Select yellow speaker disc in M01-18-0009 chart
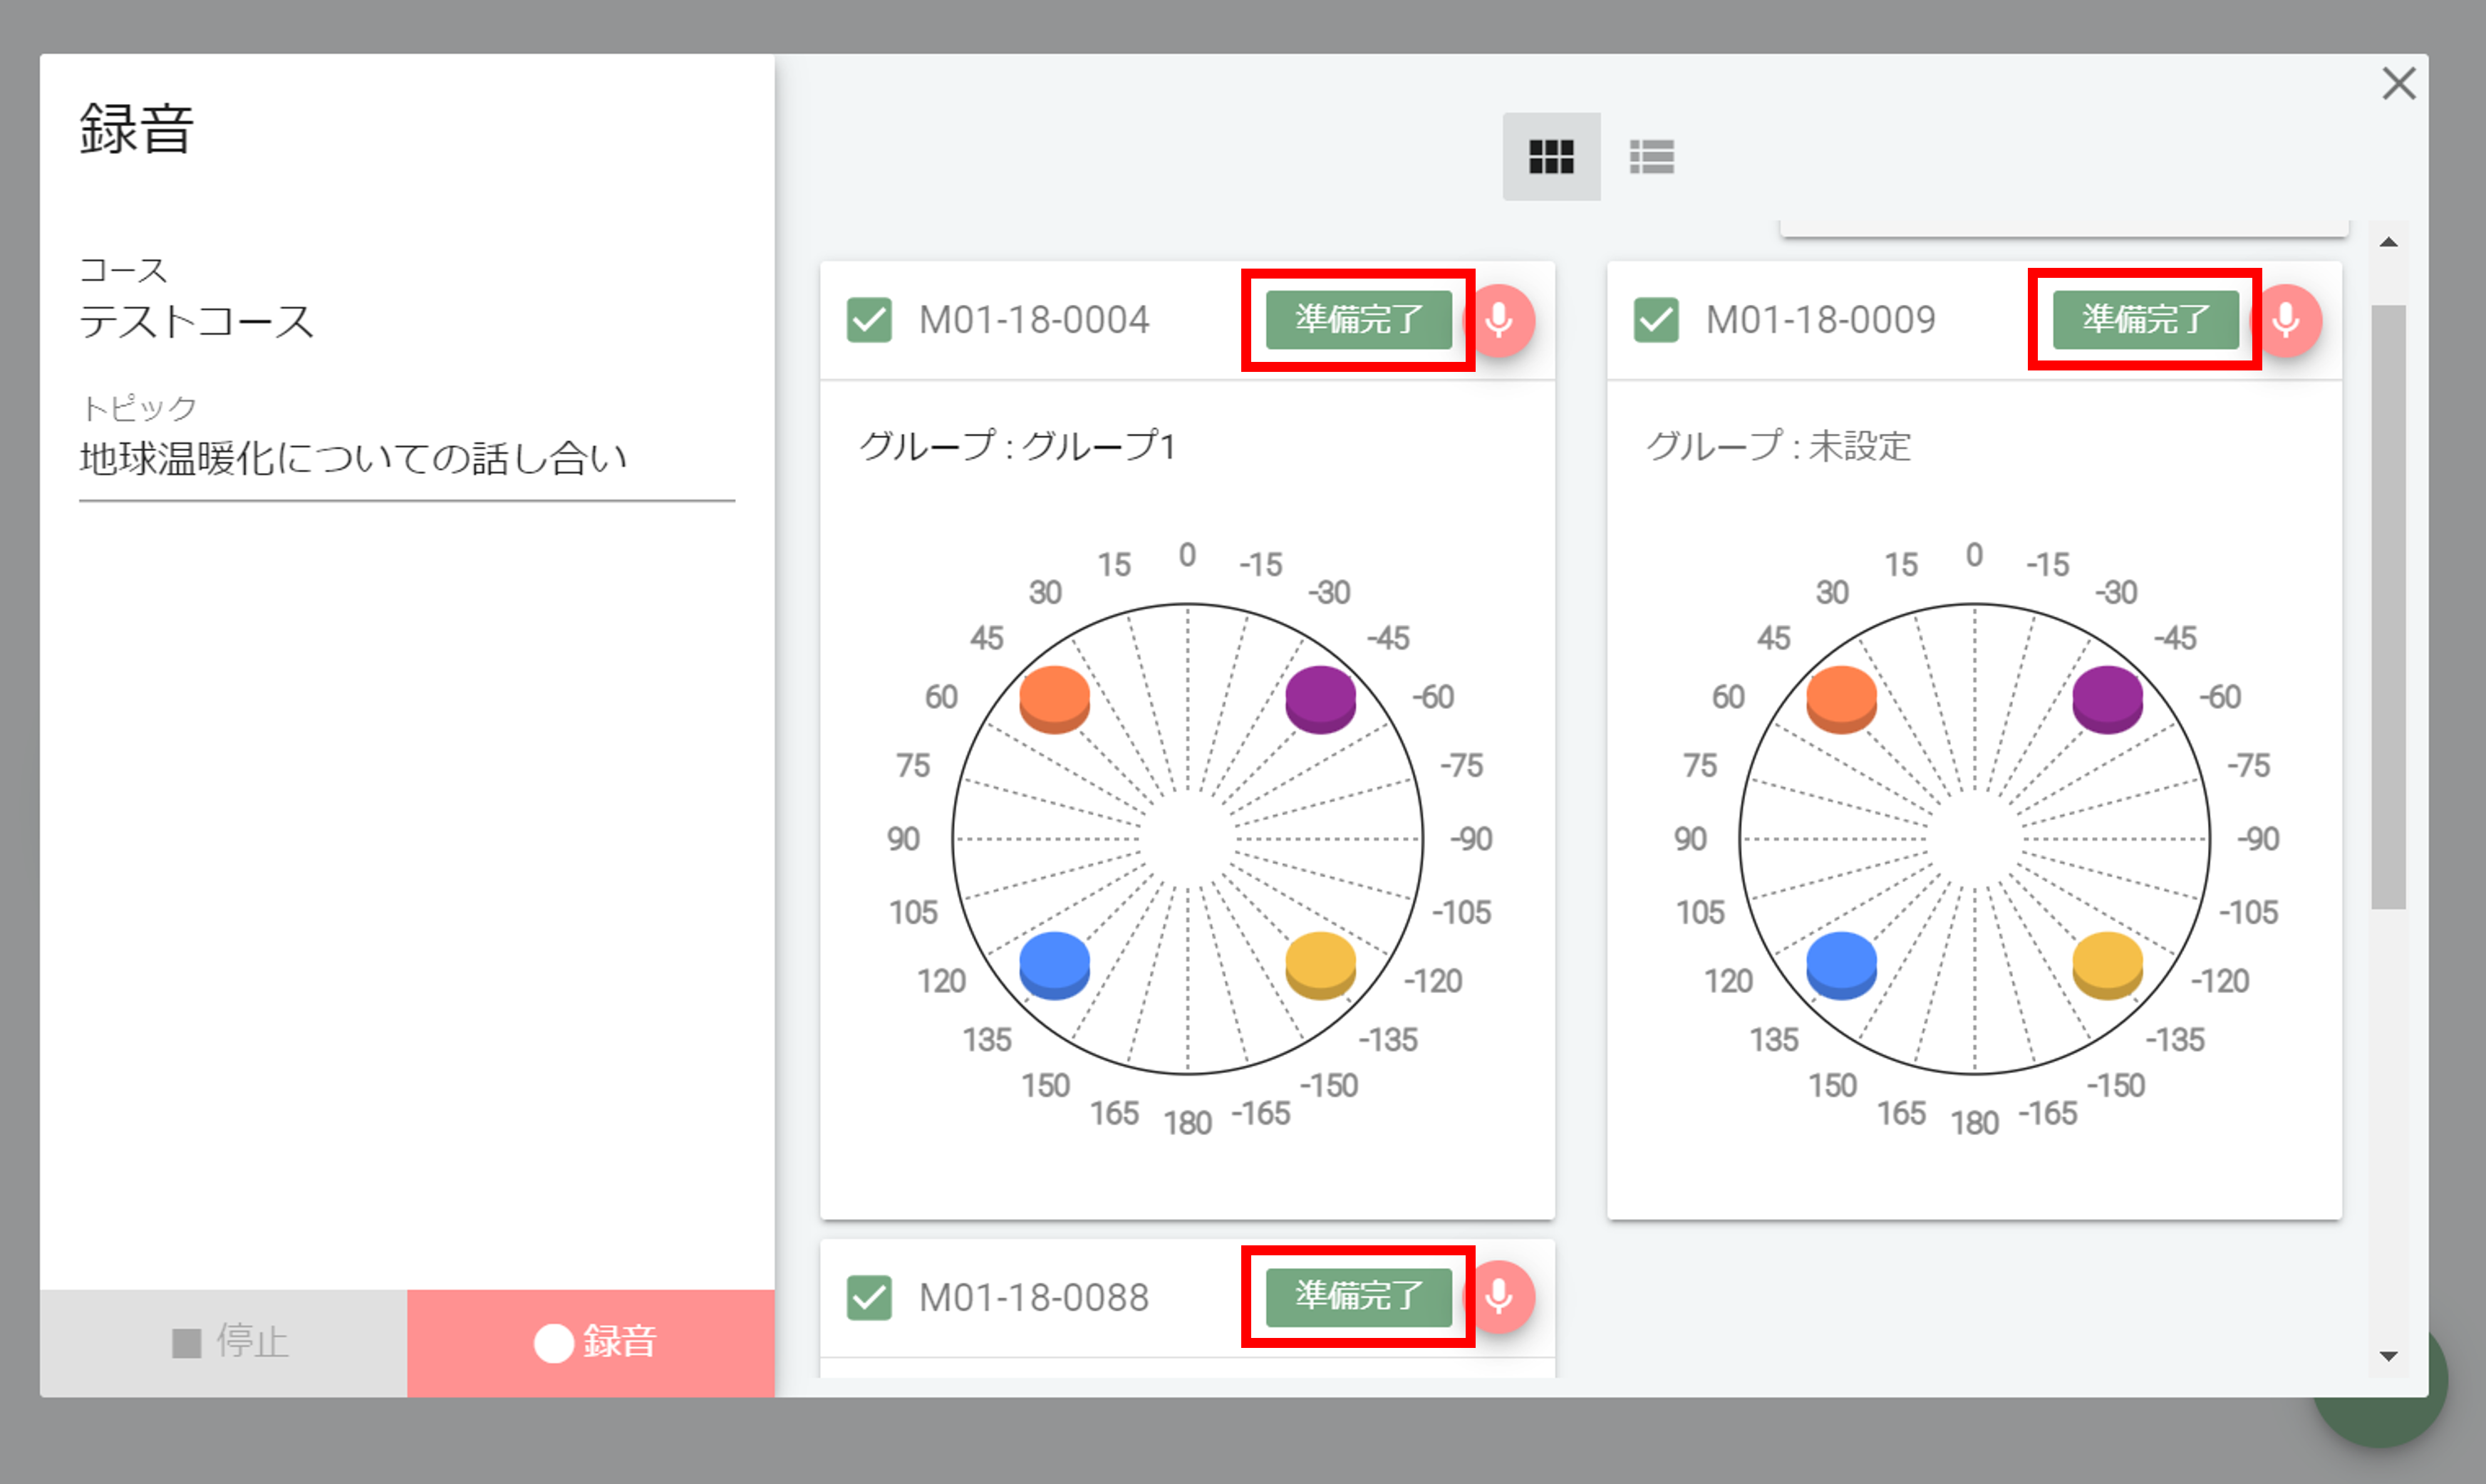Image resolution: width=2486 pixels, height=1484 pixels. (2107, 964)
